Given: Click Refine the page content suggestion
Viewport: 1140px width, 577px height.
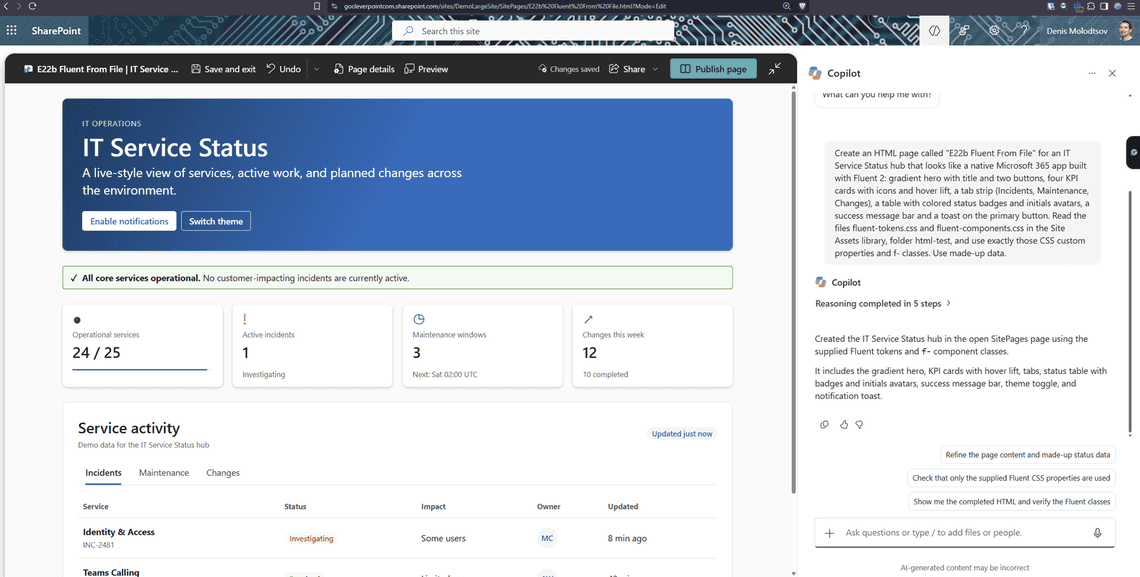Looking at the screenshot, I should [x=1027, y=455].
